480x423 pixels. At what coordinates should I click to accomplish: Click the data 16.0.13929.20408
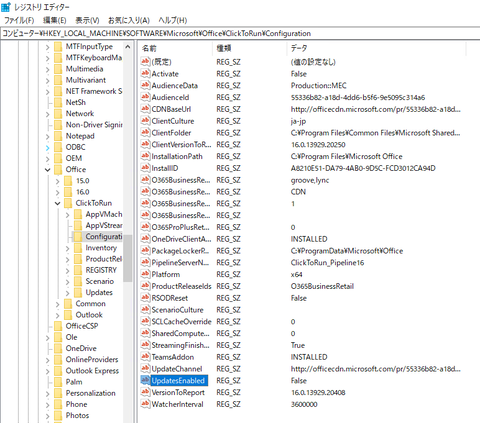pyautogui.click(x=318, y=392)
